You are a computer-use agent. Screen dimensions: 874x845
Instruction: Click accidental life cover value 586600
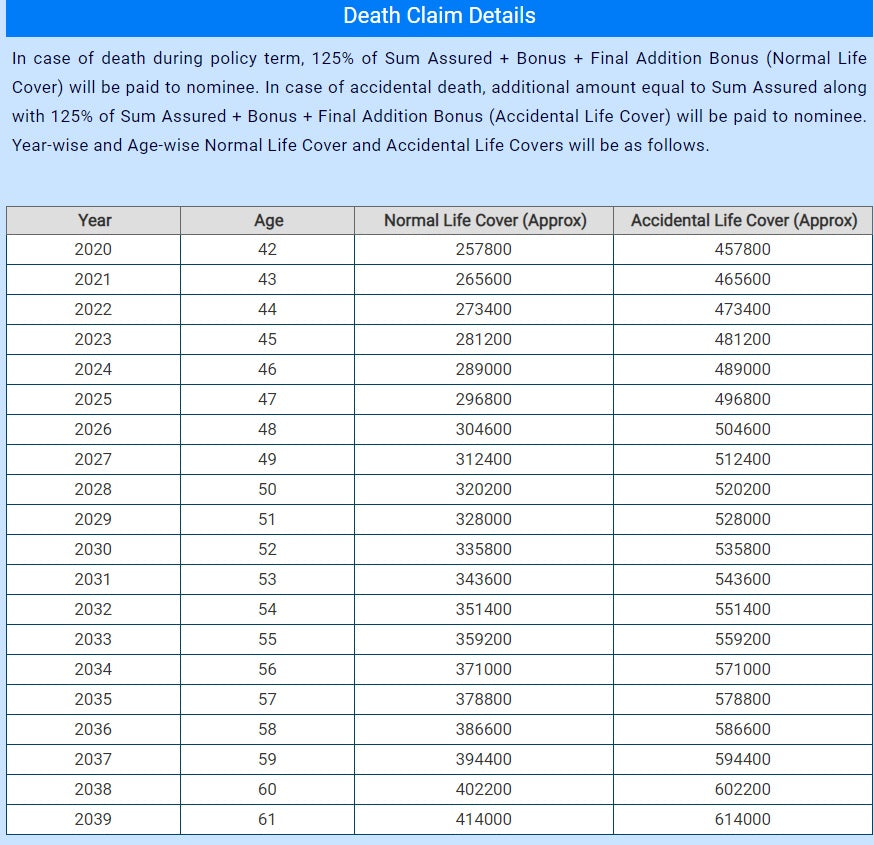click(x=743, y=730)
